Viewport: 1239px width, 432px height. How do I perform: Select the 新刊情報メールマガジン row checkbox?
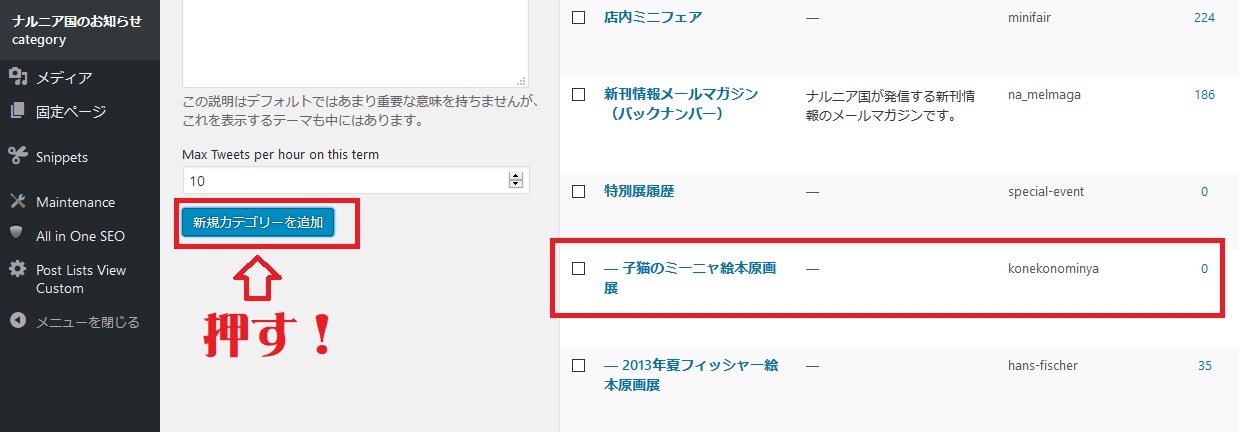click(x=578, y=95)
